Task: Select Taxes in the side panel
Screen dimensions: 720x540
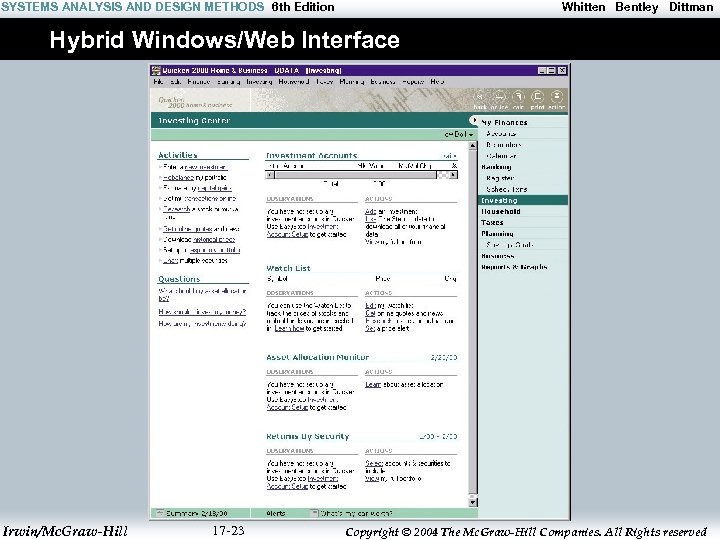Action: point(492,222)
